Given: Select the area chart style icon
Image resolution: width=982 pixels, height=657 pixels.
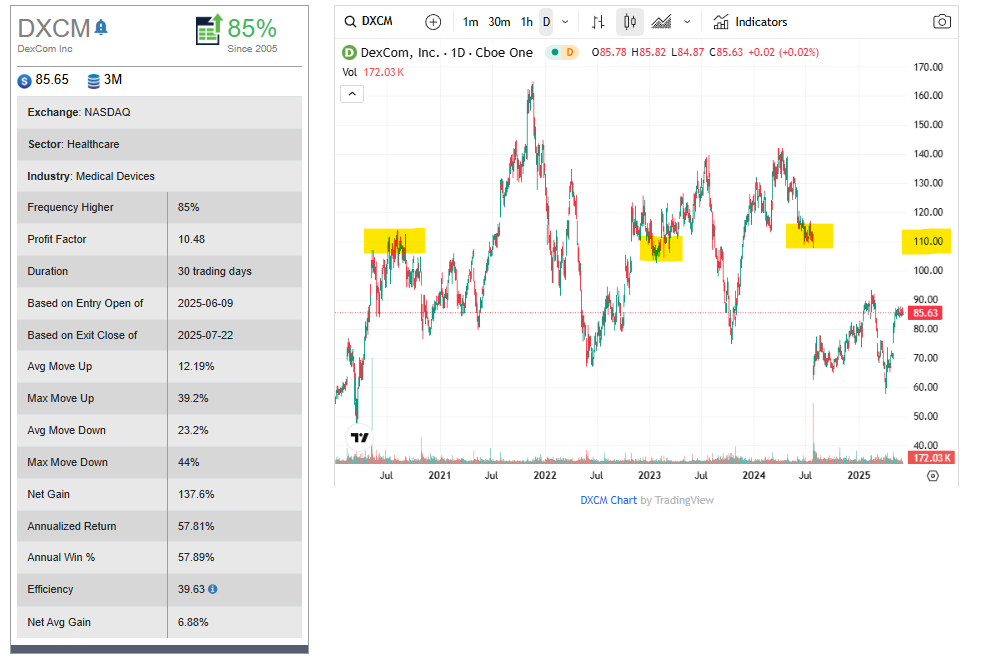Looking at the screenshot, I should point(661,22).
